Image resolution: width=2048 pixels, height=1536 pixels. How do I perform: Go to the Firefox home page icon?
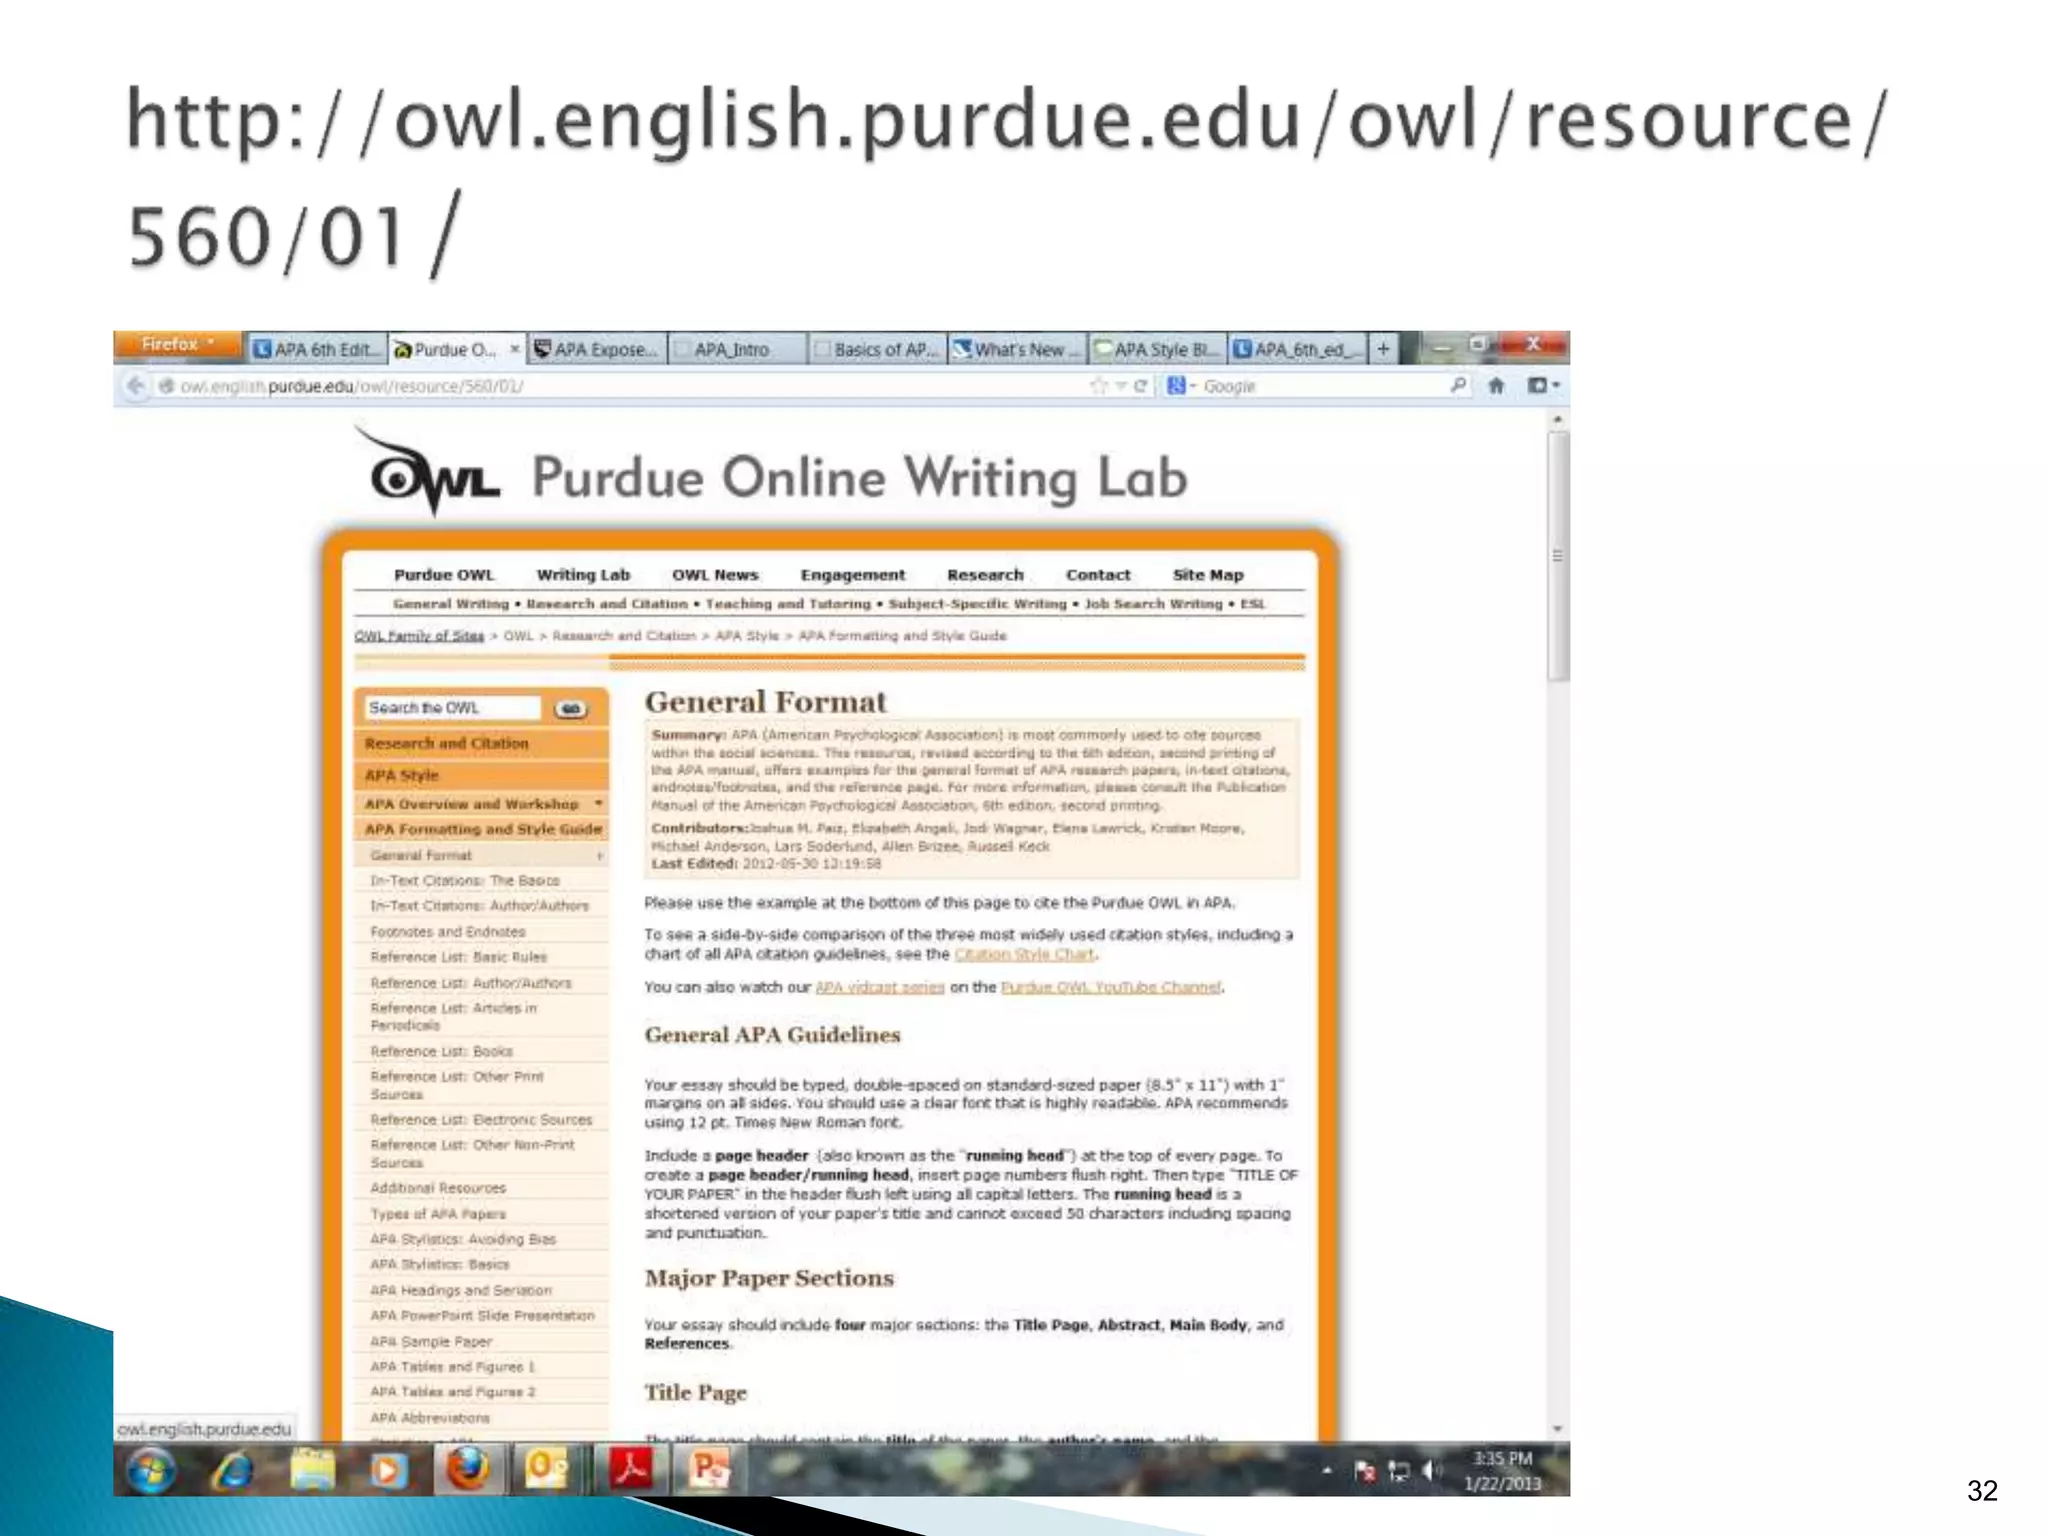1496,386
